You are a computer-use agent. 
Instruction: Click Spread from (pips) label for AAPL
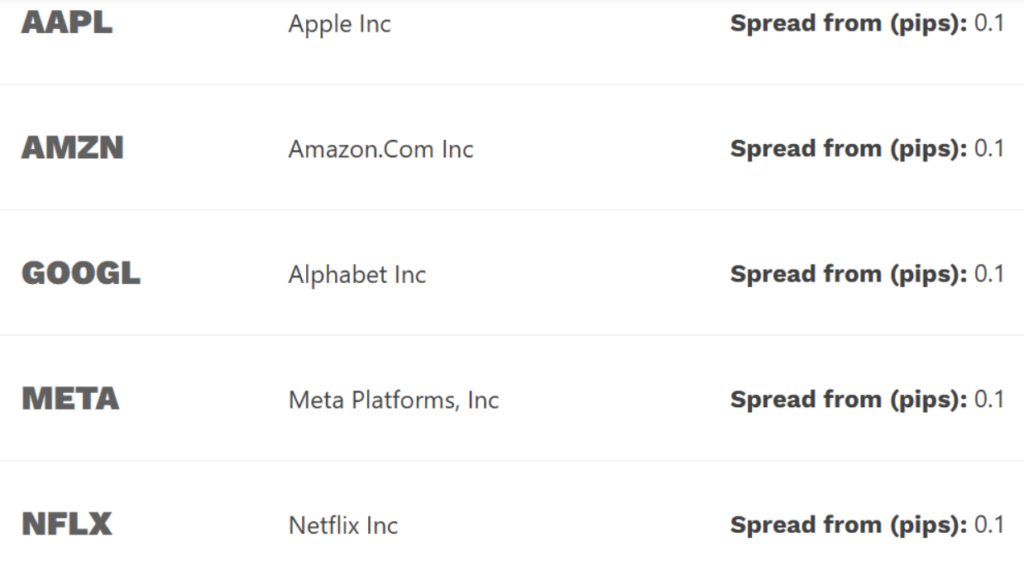pyautogui.click(x=848, y=23)
